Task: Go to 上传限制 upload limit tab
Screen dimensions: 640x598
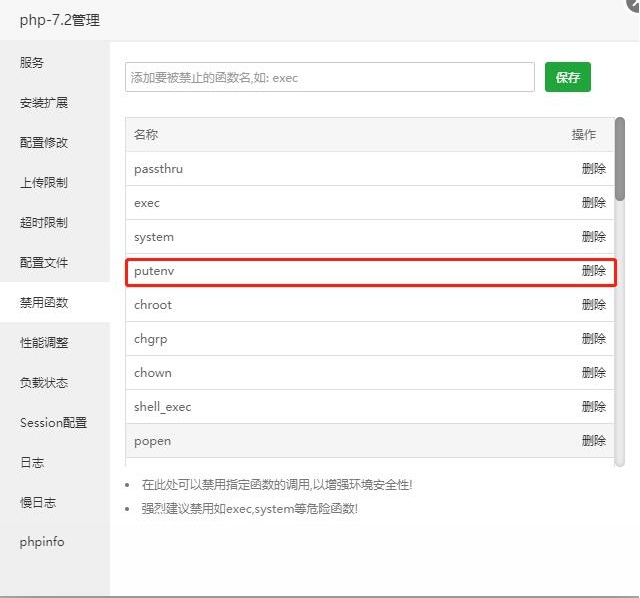Action: coord(44,183)
